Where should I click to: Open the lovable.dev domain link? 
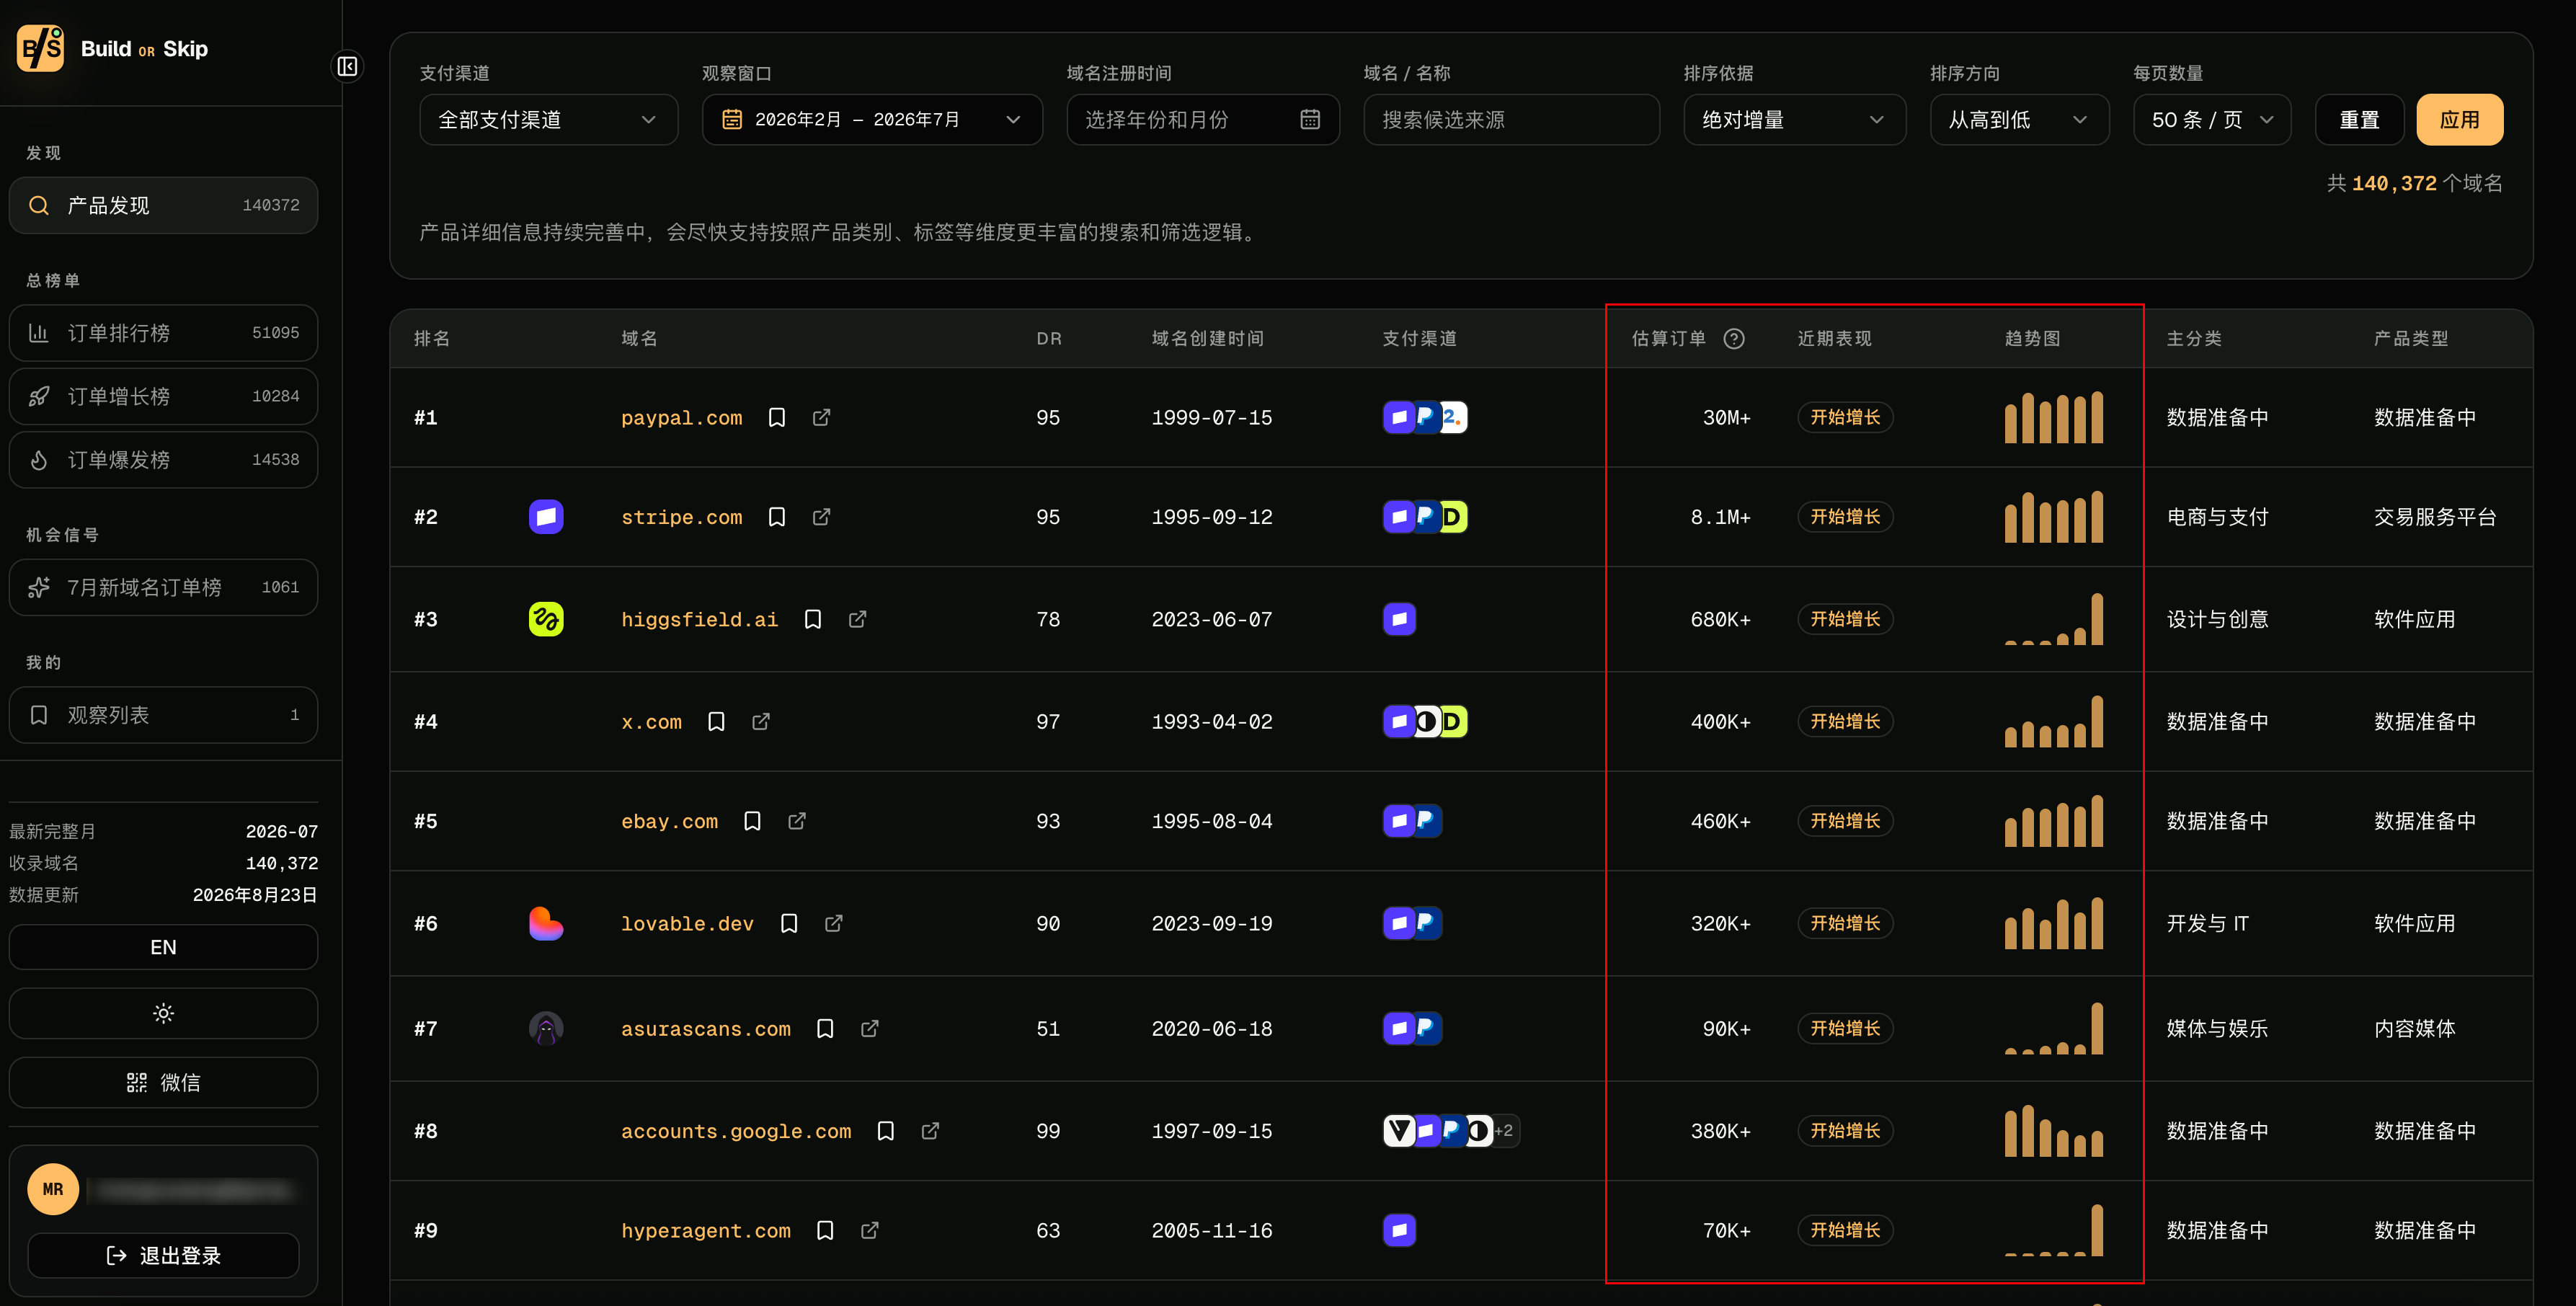[687, 924]
